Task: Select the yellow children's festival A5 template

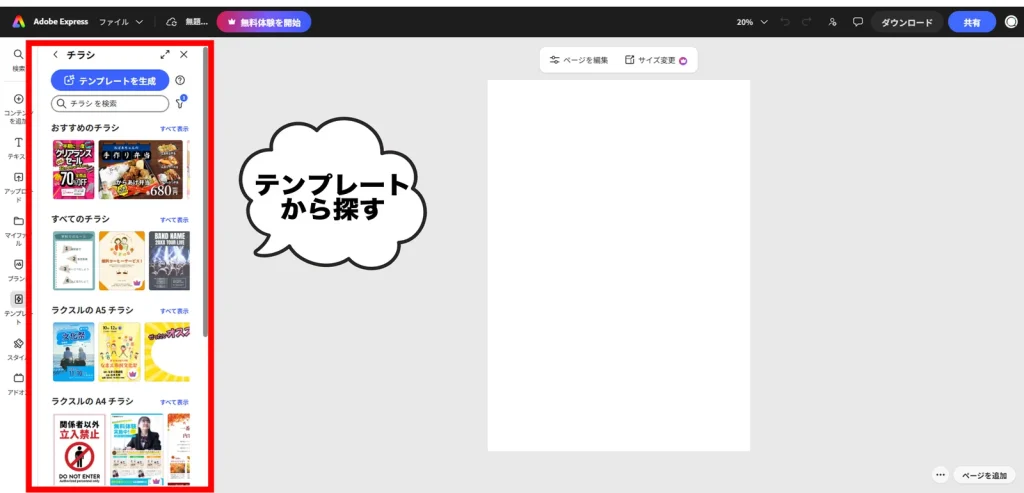Action: [120, 352]
